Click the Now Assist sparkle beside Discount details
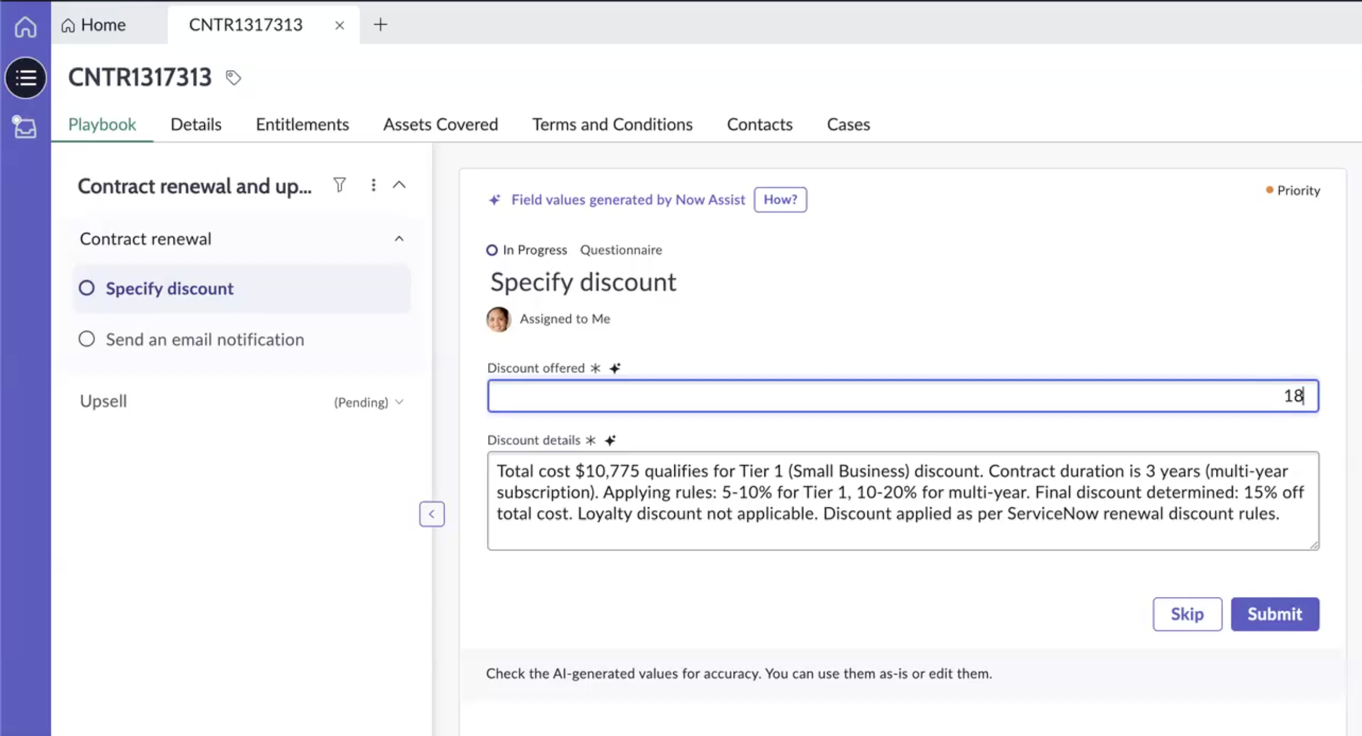The width and height of the screenshot is (1362, 736). [x=610, y=440]
